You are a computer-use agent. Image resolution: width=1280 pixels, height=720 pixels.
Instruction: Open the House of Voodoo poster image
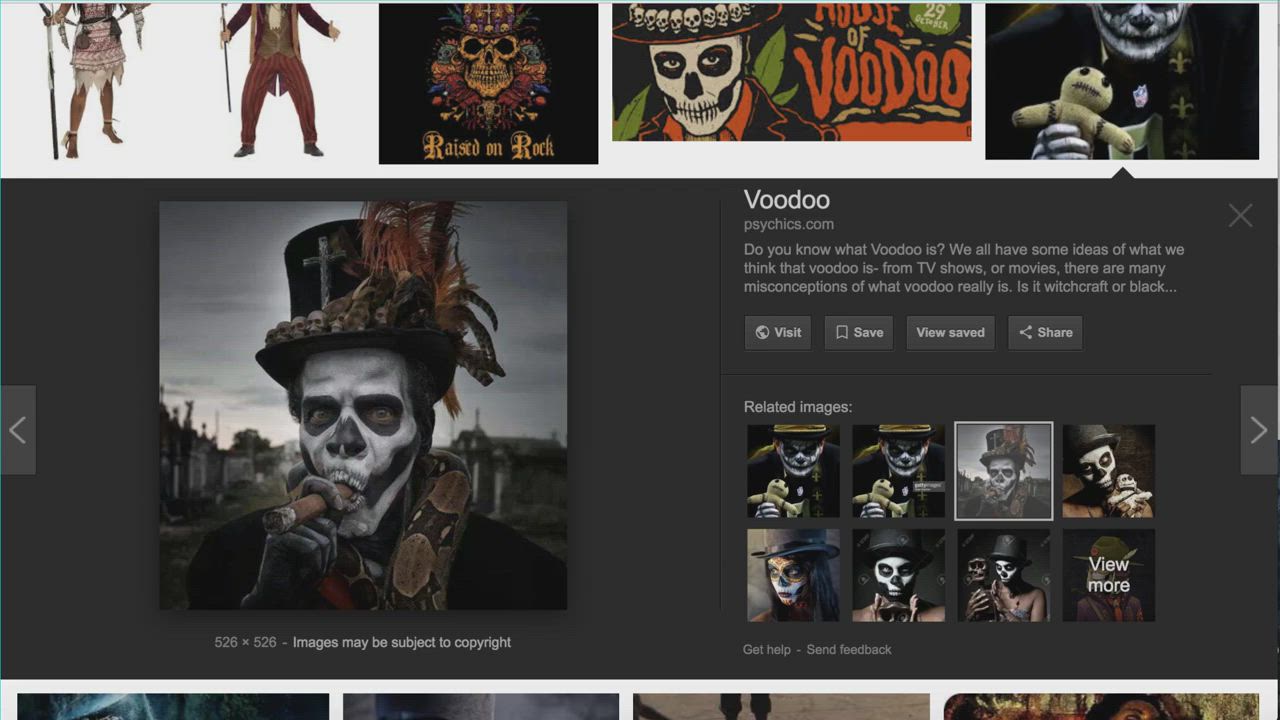click(791, 72)
